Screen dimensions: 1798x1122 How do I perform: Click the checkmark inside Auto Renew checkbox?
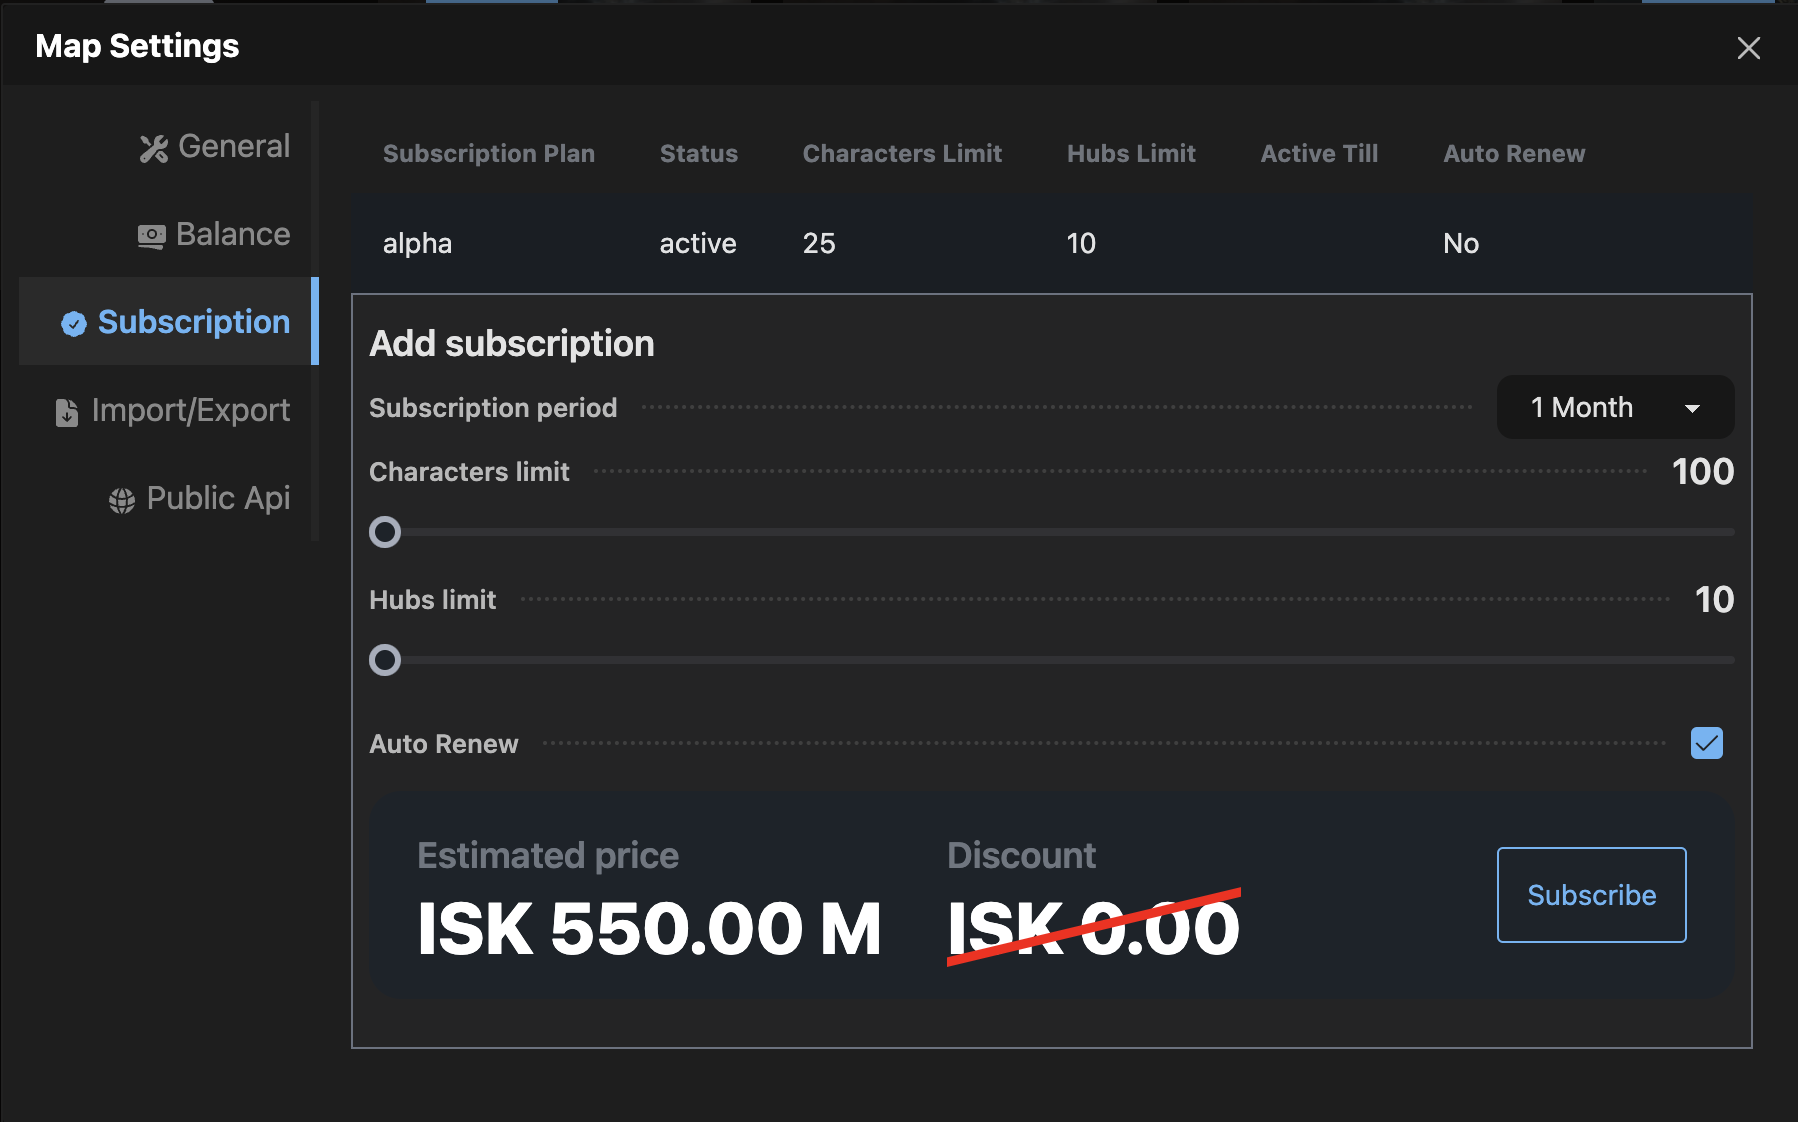[x=1706, y=743]
